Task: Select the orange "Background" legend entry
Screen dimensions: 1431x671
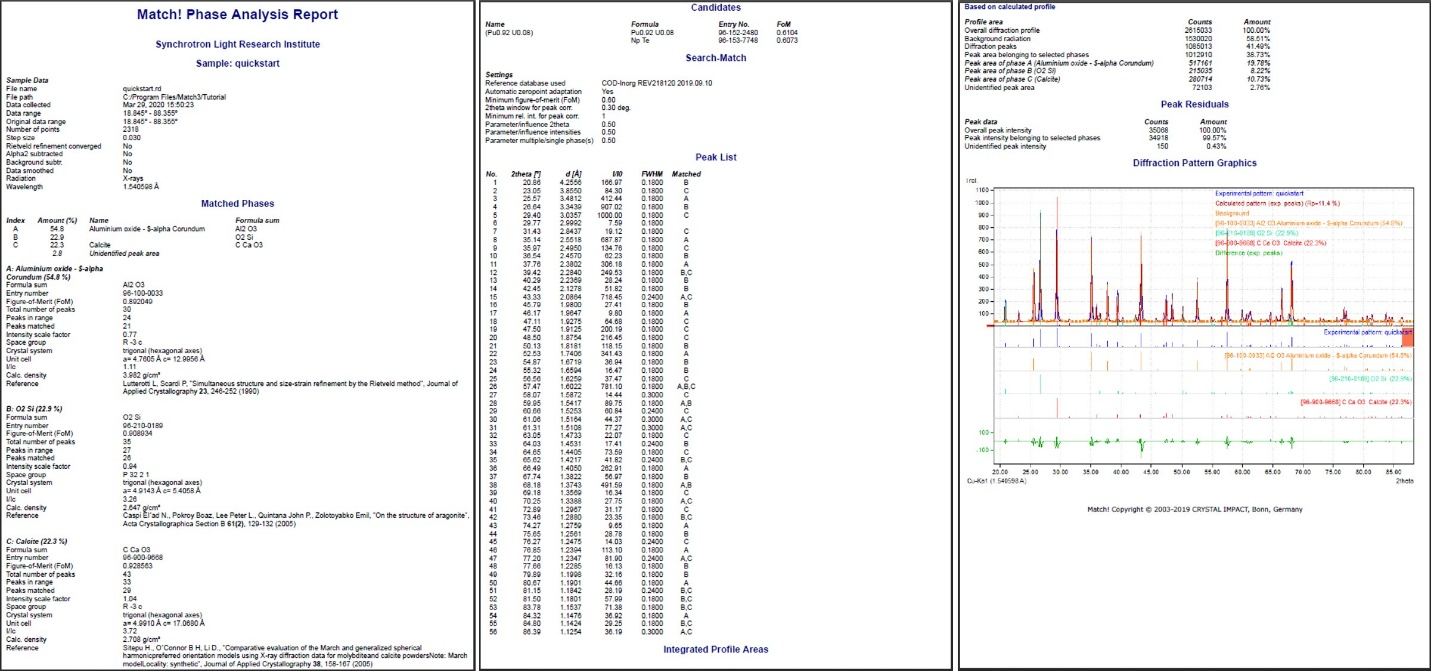Action: point(1233,212)
